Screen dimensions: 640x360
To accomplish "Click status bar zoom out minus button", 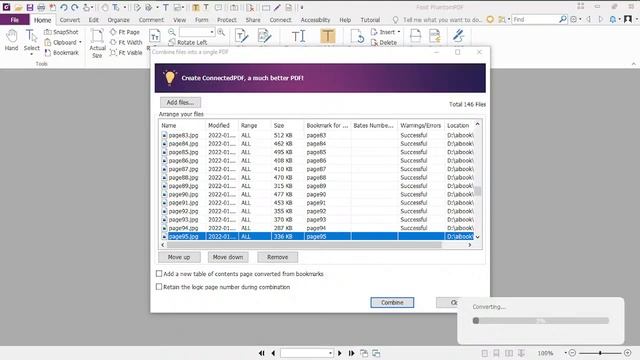I will pos(572,353).
